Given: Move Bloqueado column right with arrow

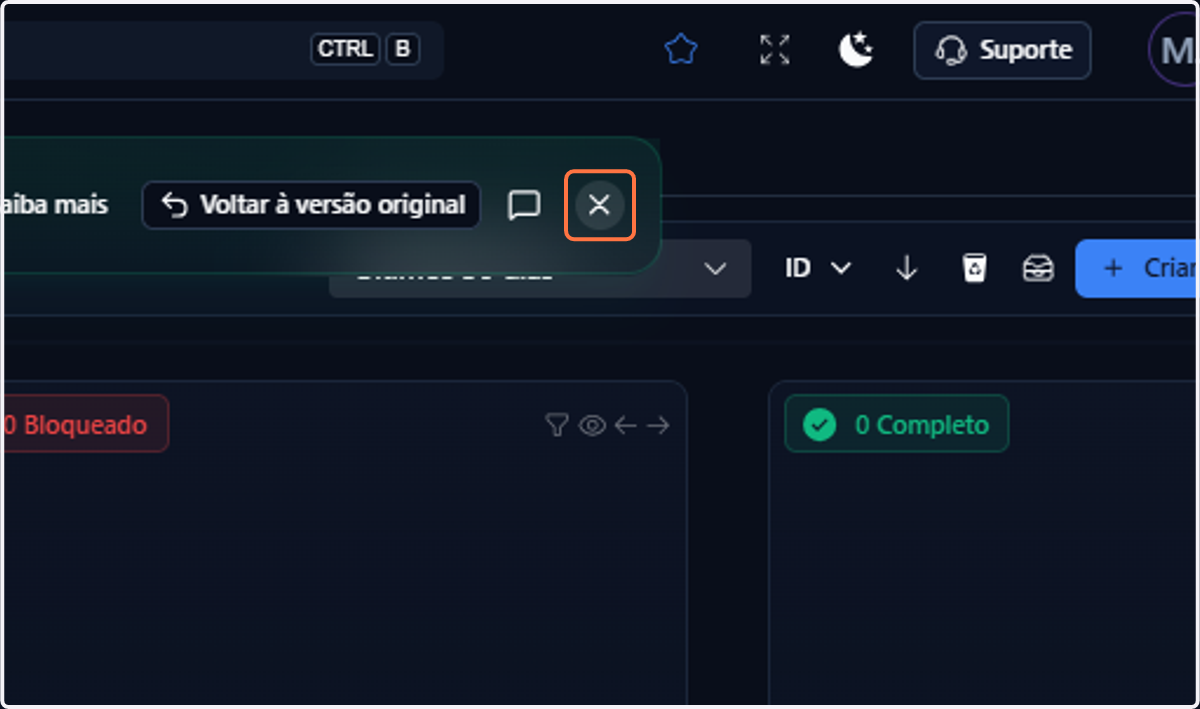Looking at the screenshot, I should (657, 425).
